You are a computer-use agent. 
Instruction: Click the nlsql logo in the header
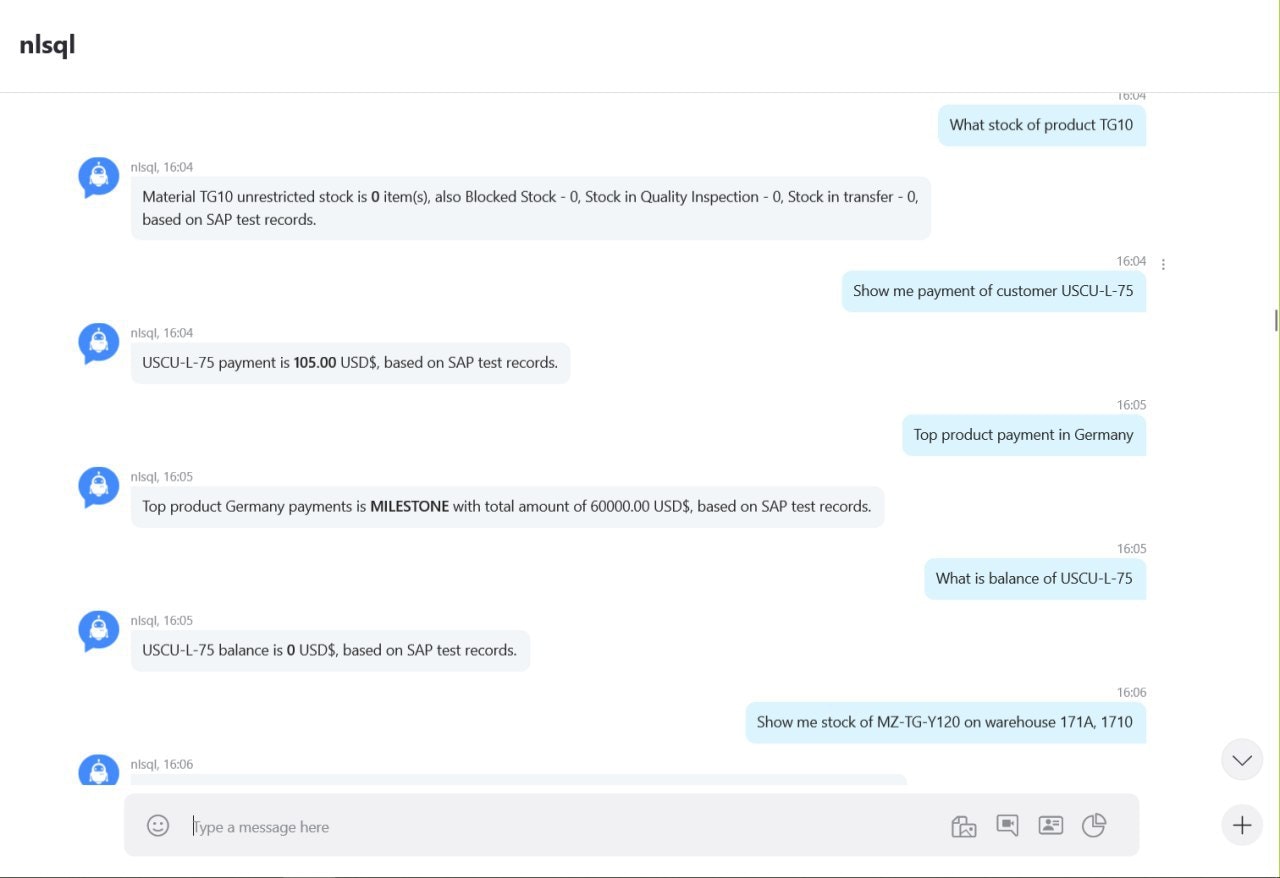click(x=46, y=46)
